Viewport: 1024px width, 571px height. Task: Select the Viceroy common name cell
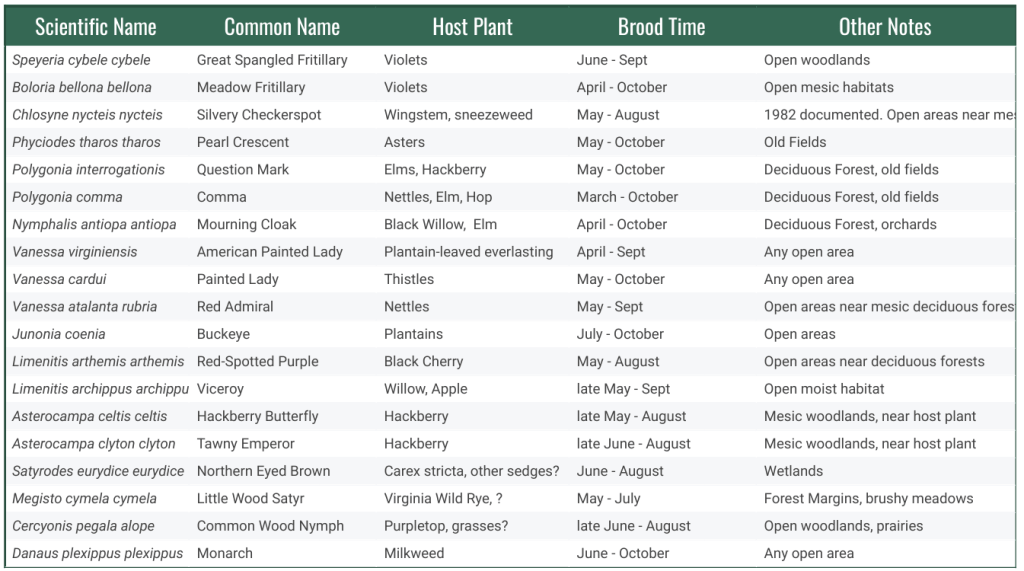coord(220,389)
